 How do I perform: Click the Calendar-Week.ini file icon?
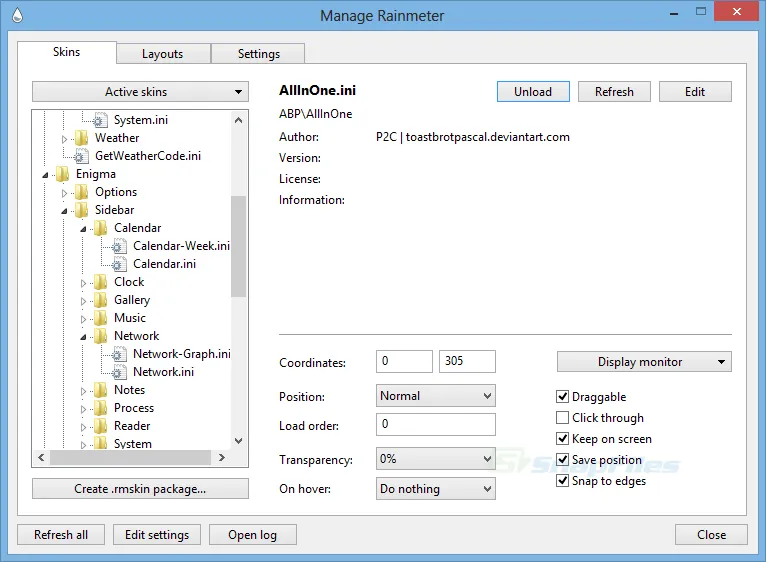click(119, 246)
